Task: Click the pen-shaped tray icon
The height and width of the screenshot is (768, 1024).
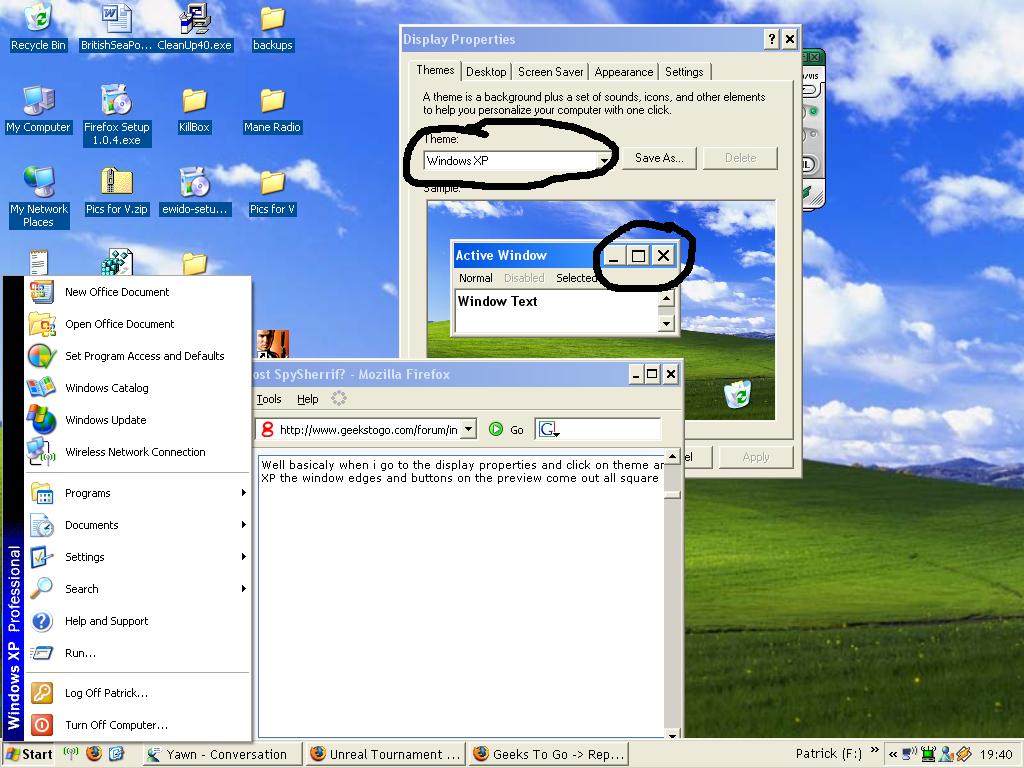Action: click(964, 754)
